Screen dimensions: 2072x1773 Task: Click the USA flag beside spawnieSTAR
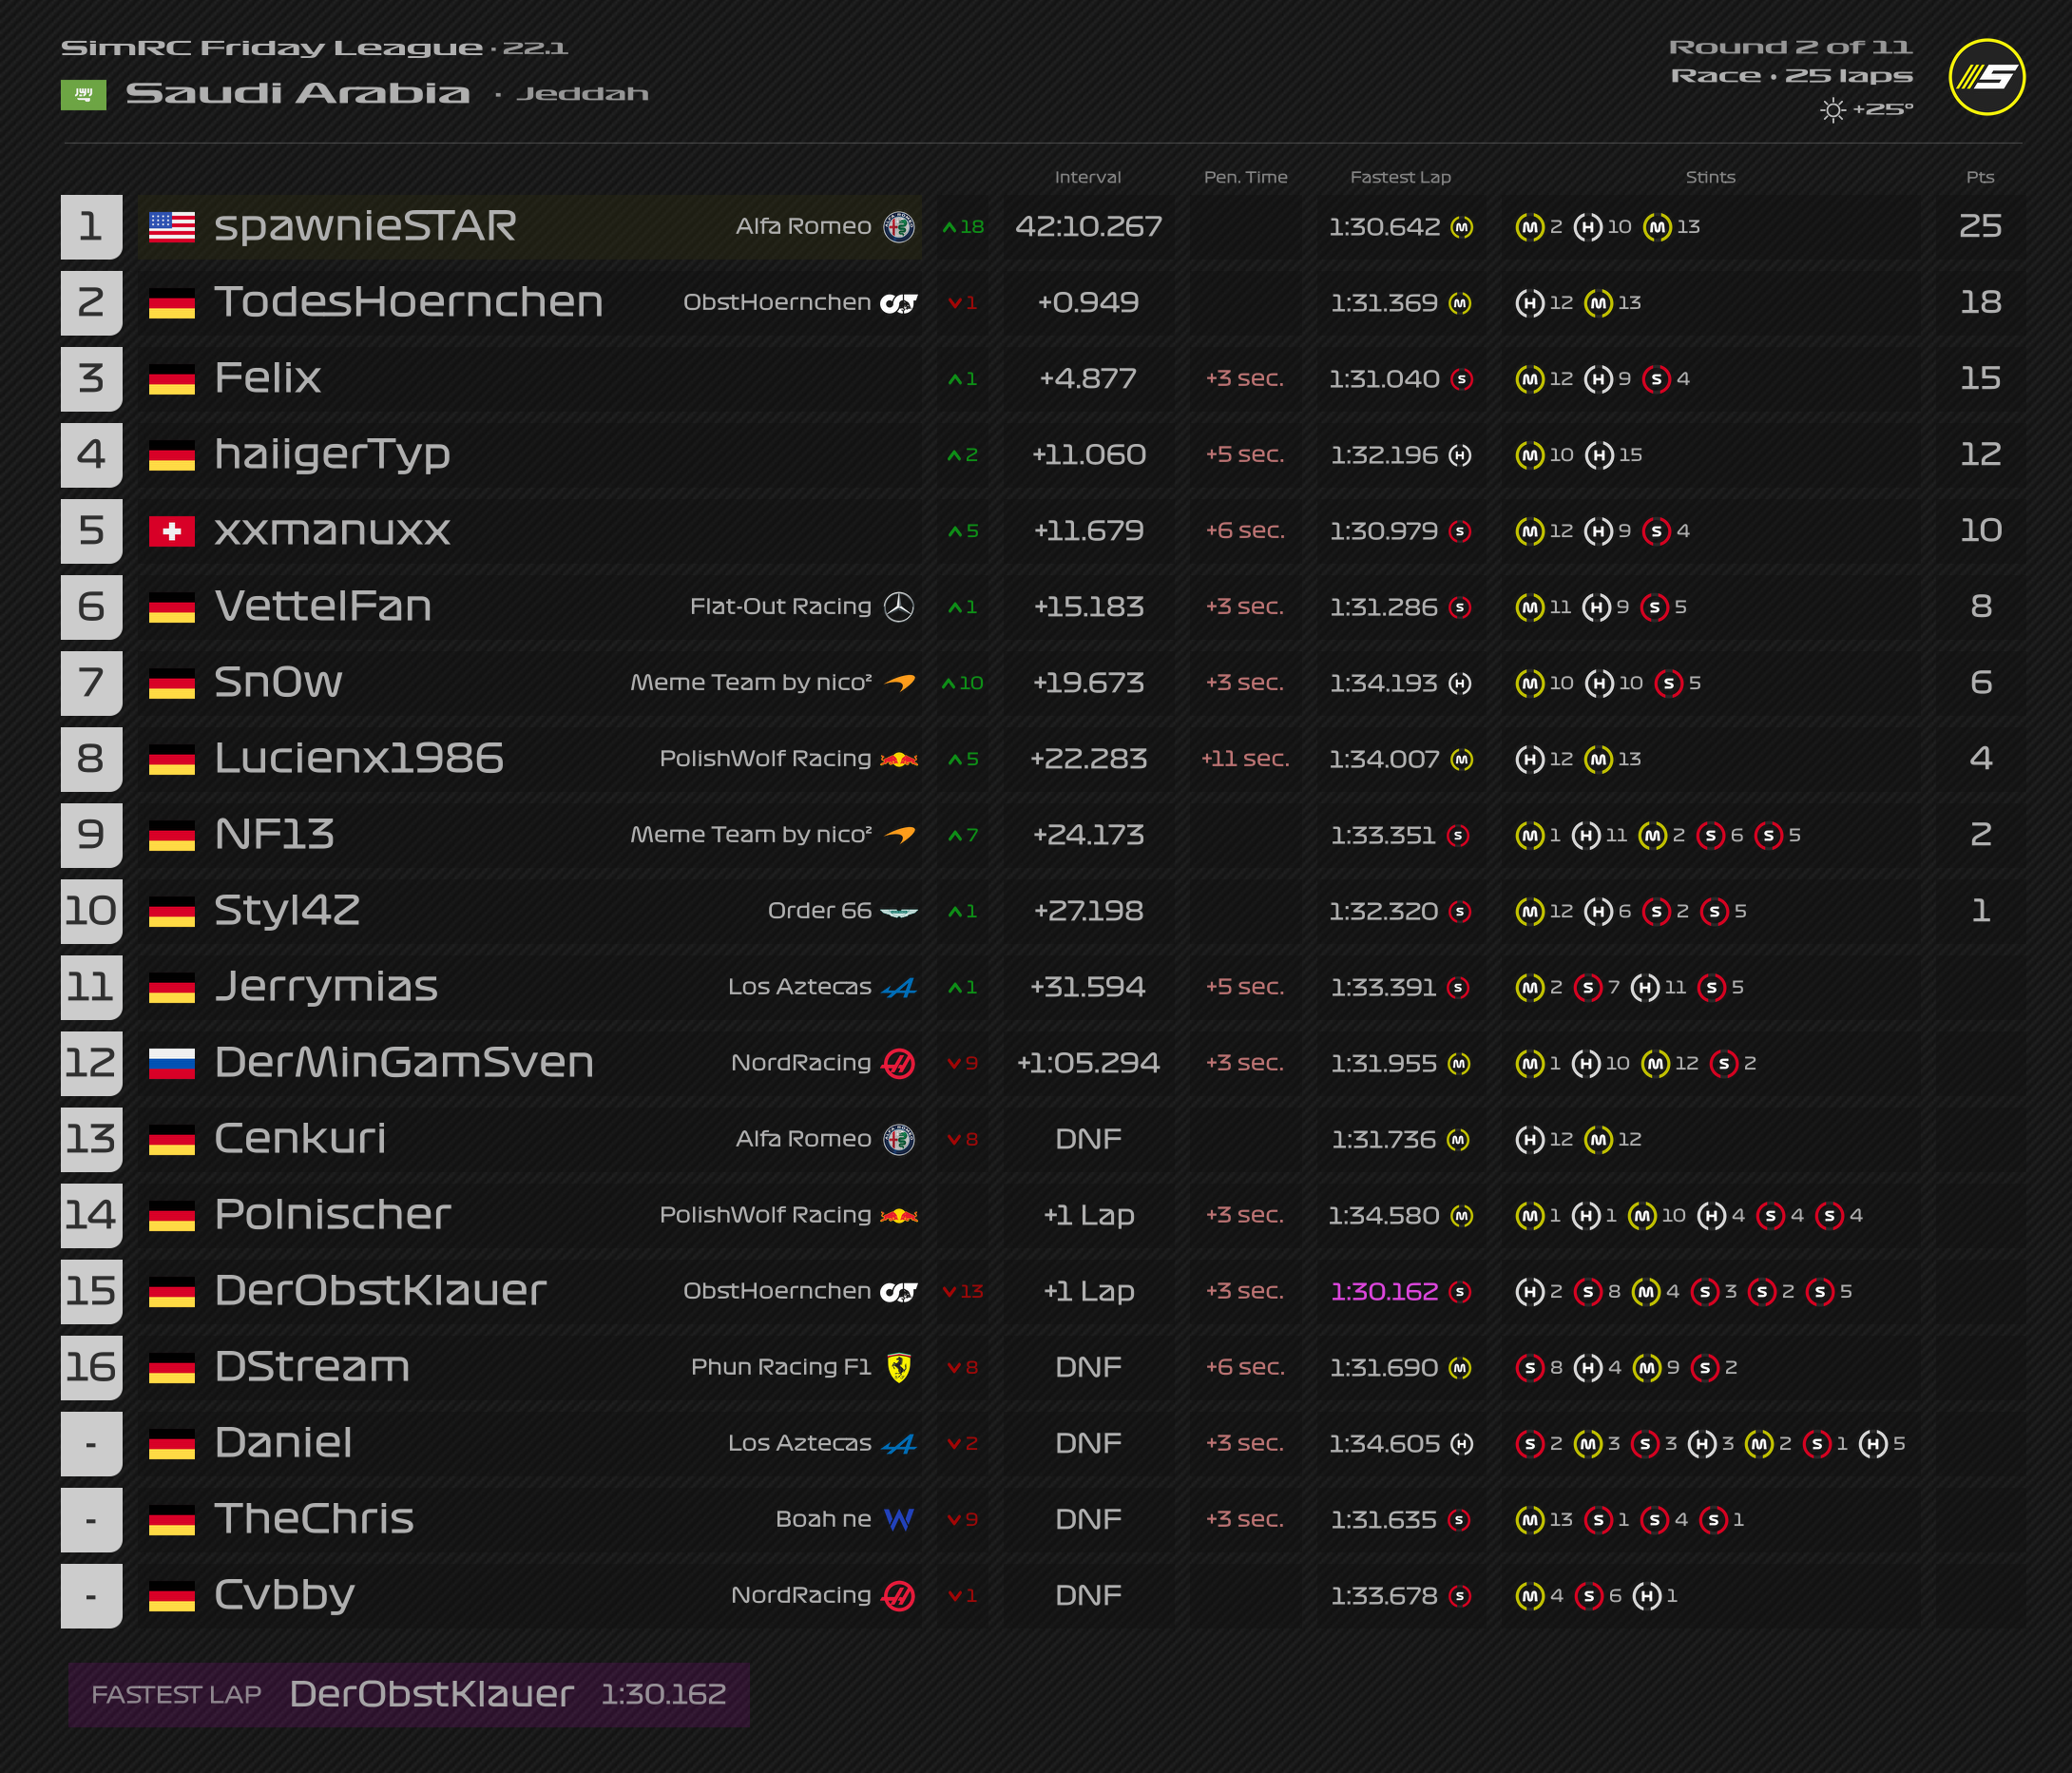click(x=171, y=227)
